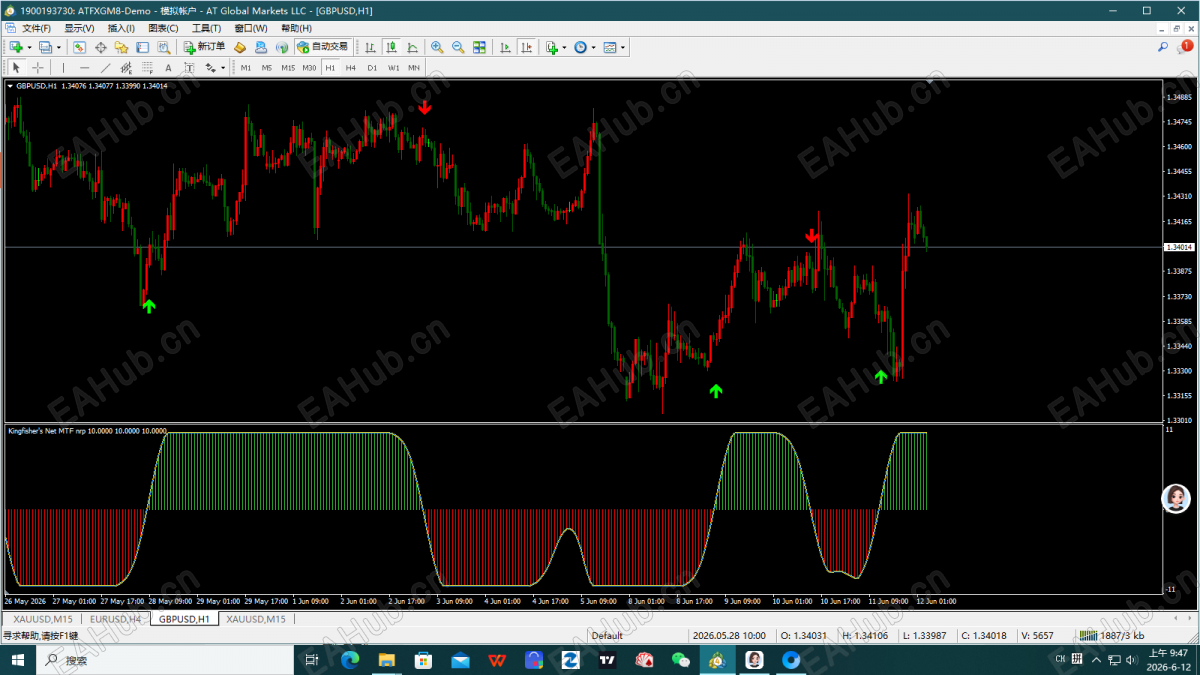Pick the vertical line drawing tool

(63, 68)
